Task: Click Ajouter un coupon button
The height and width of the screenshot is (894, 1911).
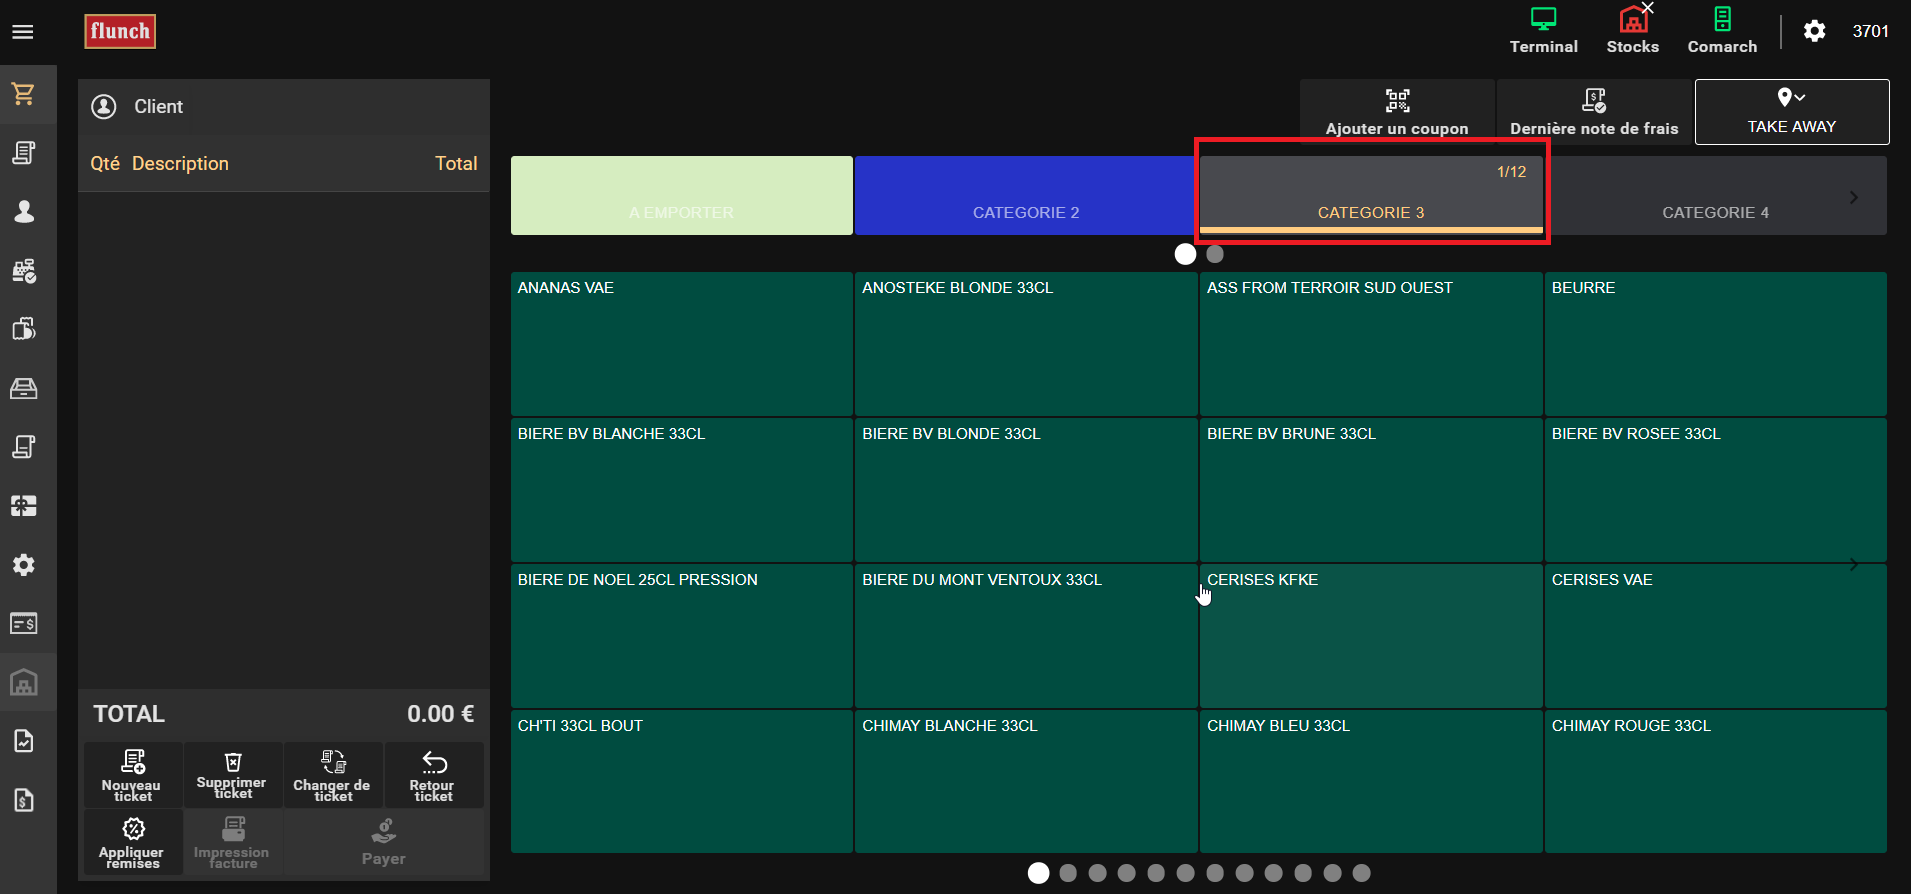Action: tap(1396, 112)
